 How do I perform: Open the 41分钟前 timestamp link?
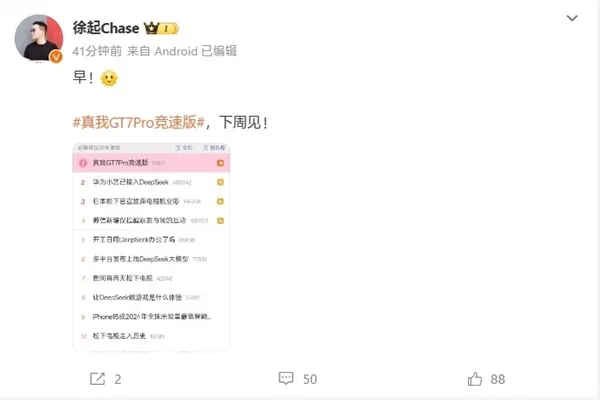click(97, 51)
